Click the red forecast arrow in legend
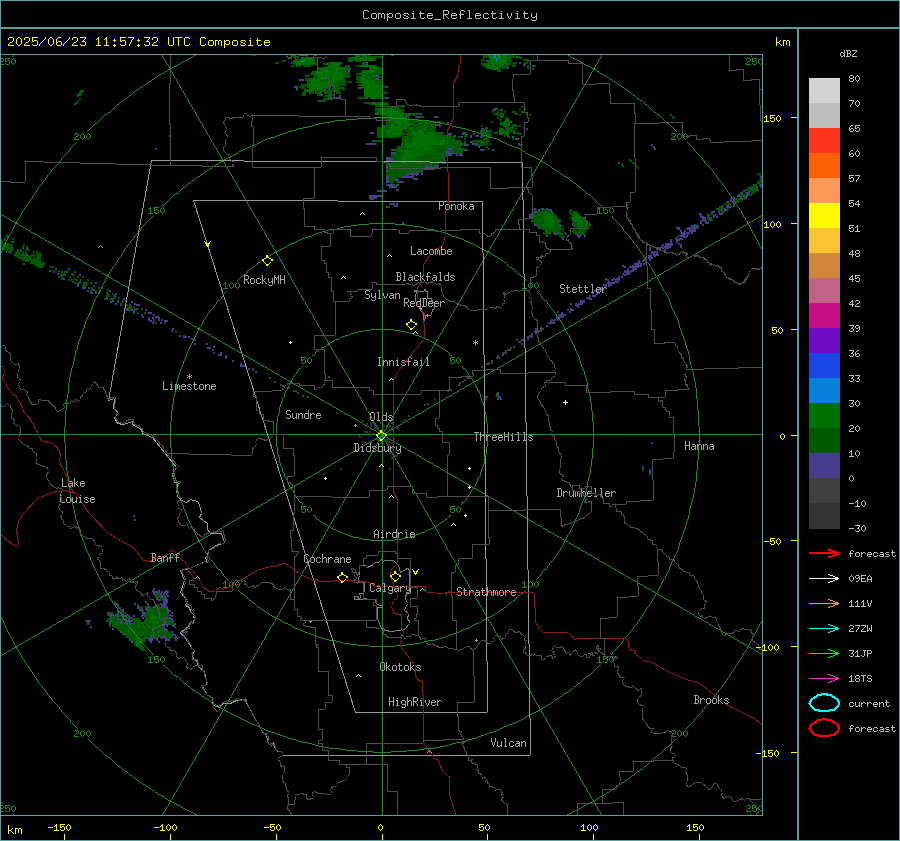The width and height of the screenshot is (900, 841). 824,553
